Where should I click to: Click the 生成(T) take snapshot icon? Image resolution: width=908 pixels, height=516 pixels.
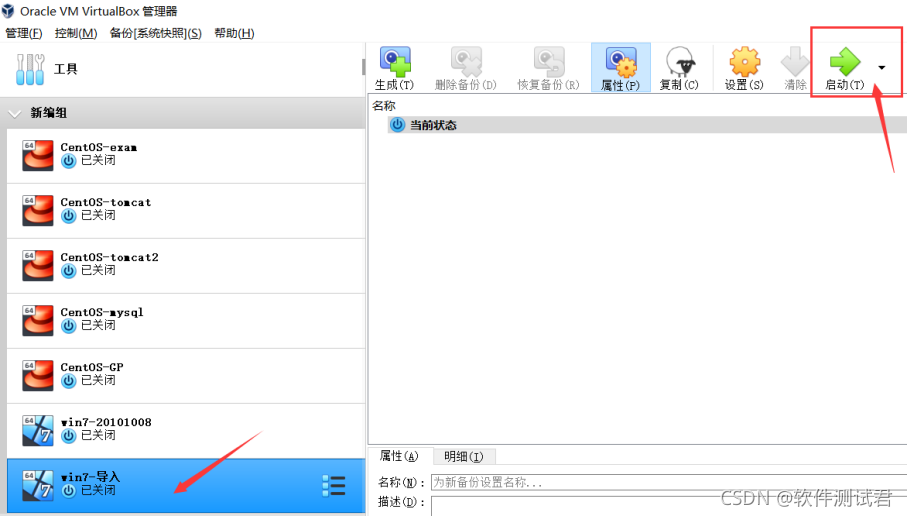[x=395, y=61]
